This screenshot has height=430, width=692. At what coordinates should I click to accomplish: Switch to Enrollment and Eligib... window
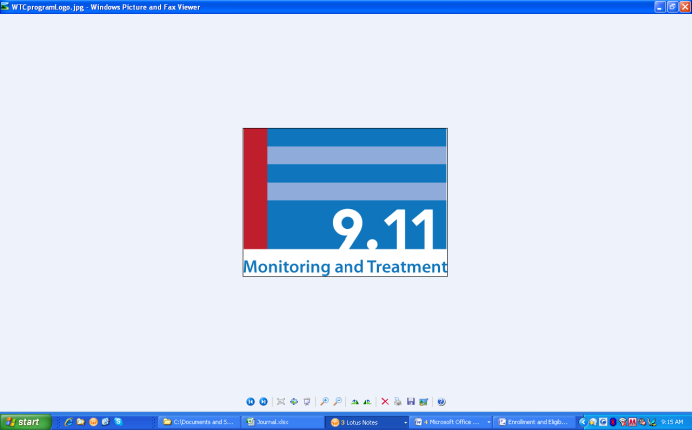(x=534, y=422)
